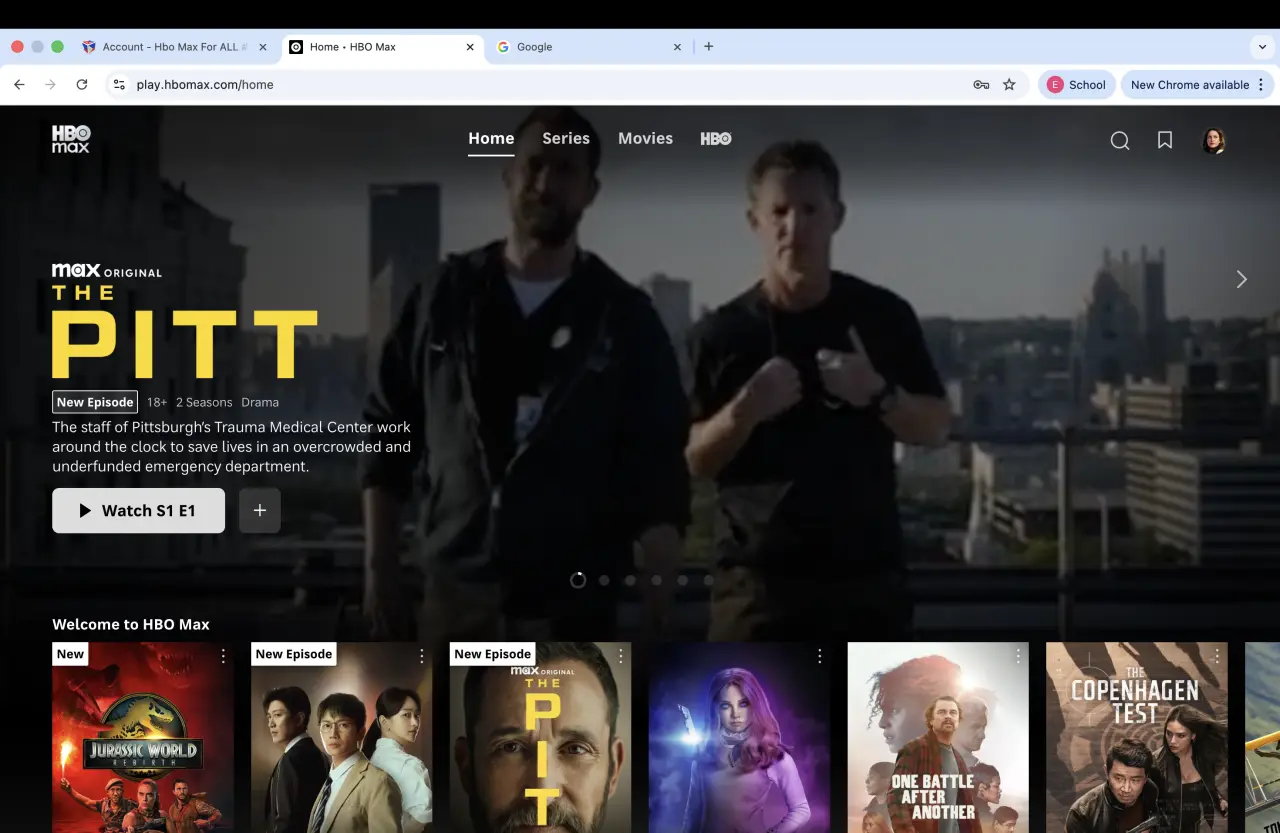This screenshot has height=833, width=1280.
Task: Switch to Account - Hbo Max For ALL tab
Action: (x=175, y=47)
